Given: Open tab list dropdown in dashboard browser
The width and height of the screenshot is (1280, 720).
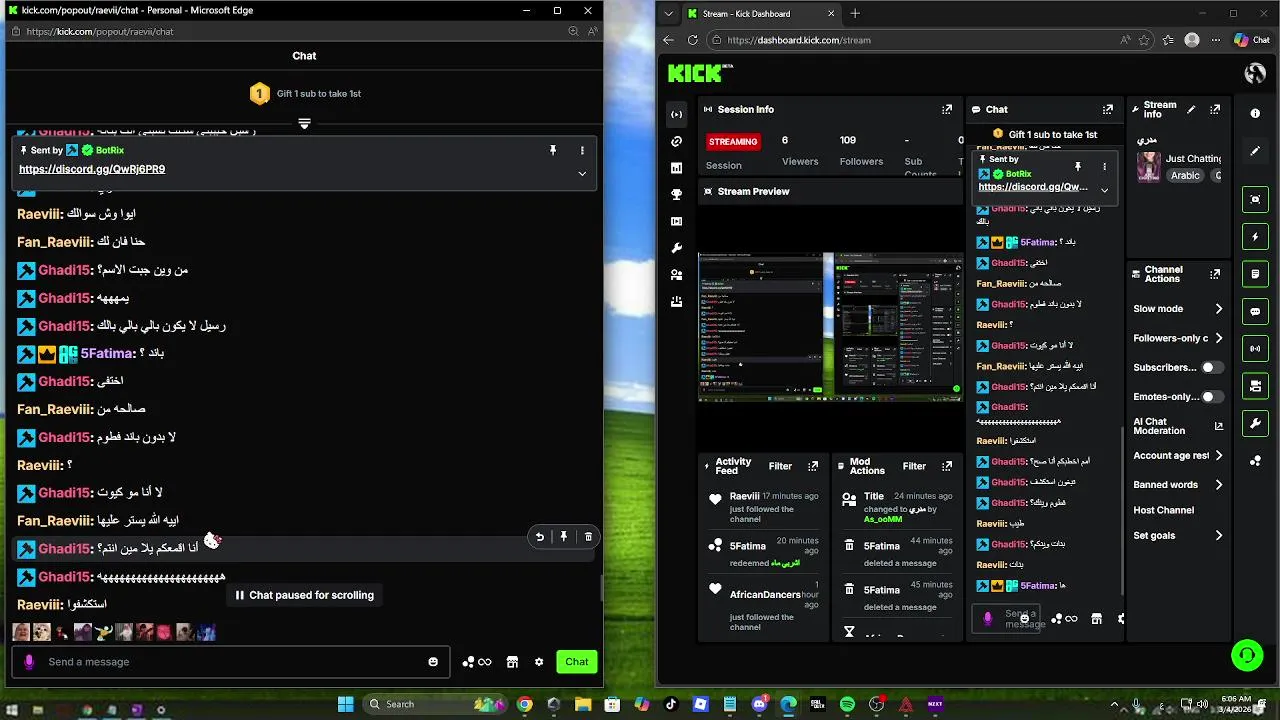Looking at the screenshot, I should pyautogui.click(x=669, y=14).
